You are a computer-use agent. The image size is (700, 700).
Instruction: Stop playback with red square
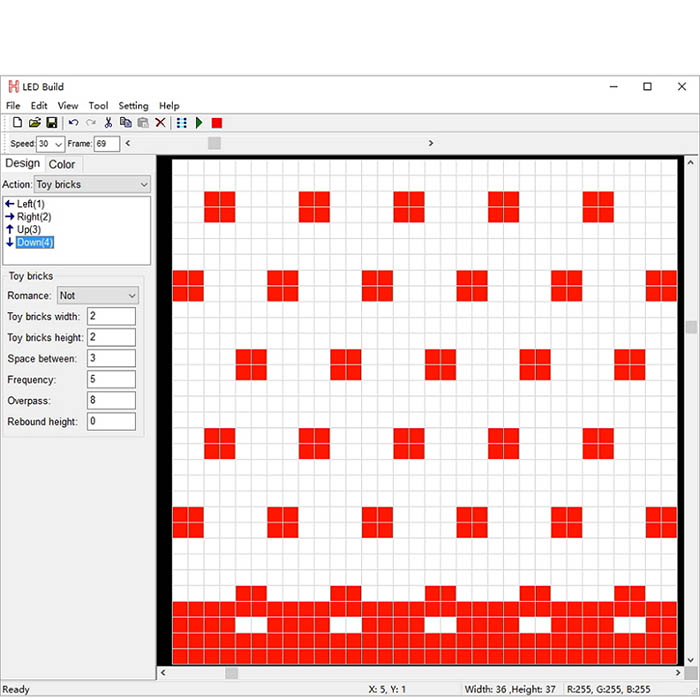pos(217,123)
